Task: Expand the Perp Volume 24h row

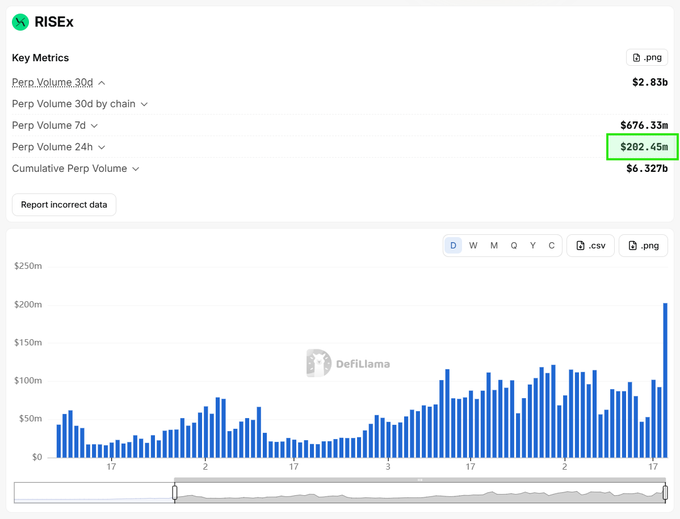Action: [x=101, y=147]
